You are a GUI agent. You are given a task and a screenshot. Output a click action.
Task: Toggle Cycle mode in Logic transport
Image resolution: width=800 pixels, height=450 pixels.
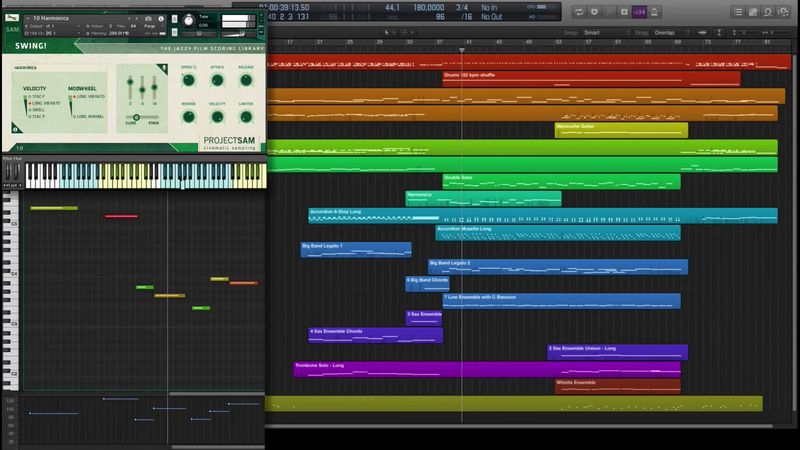click(x=579, y=12)
